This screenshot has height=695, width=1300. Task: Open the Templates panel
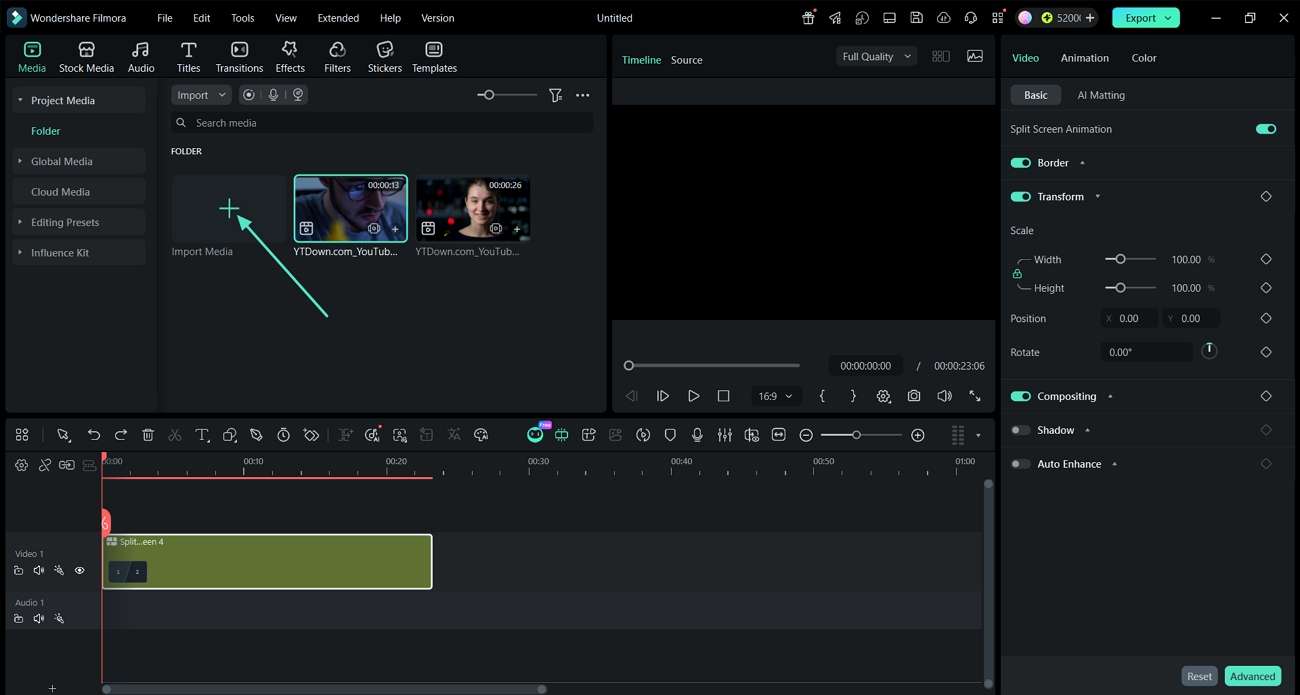point(434,57)
